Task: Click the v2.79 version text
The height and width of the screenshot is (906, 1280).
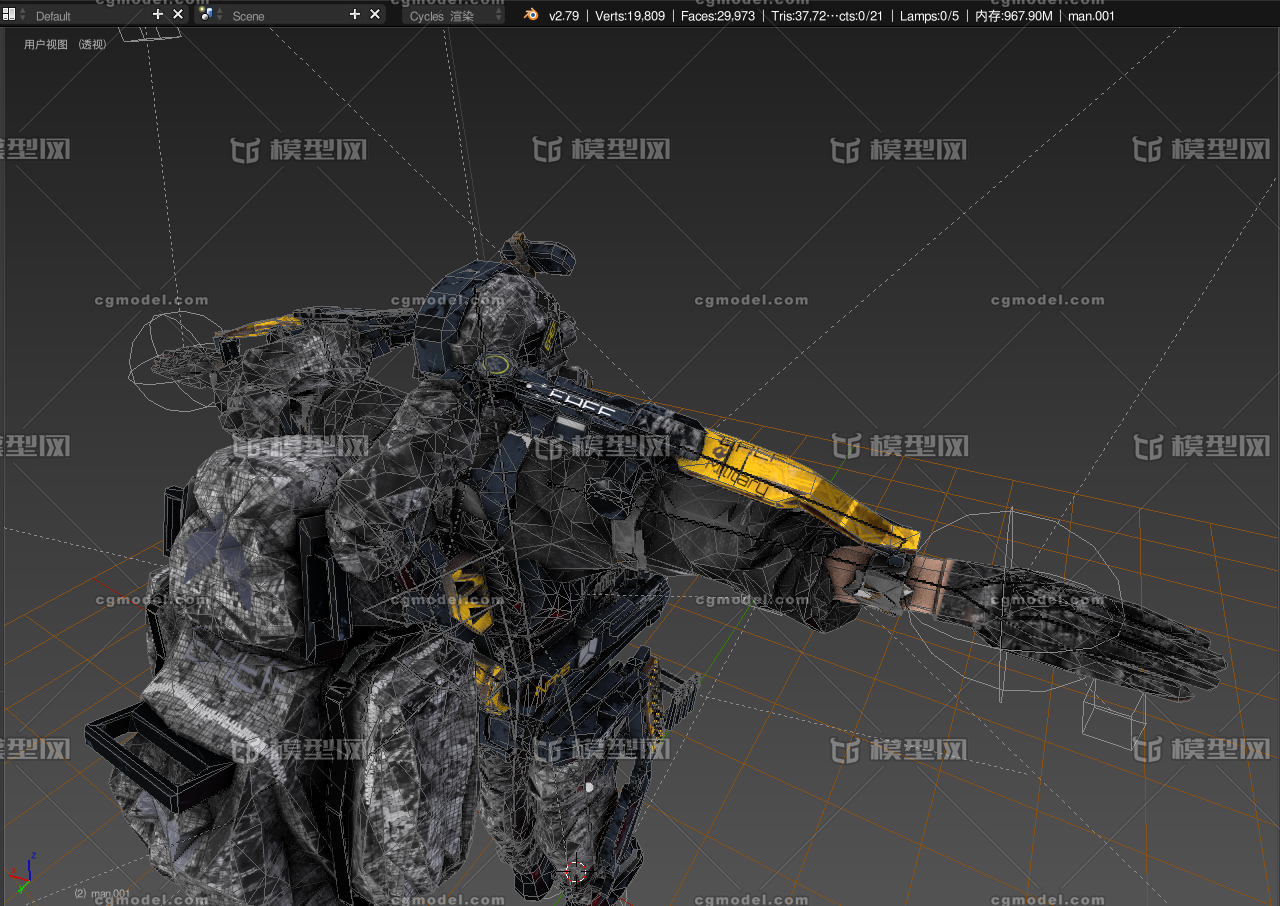Action: click(566, 16)
